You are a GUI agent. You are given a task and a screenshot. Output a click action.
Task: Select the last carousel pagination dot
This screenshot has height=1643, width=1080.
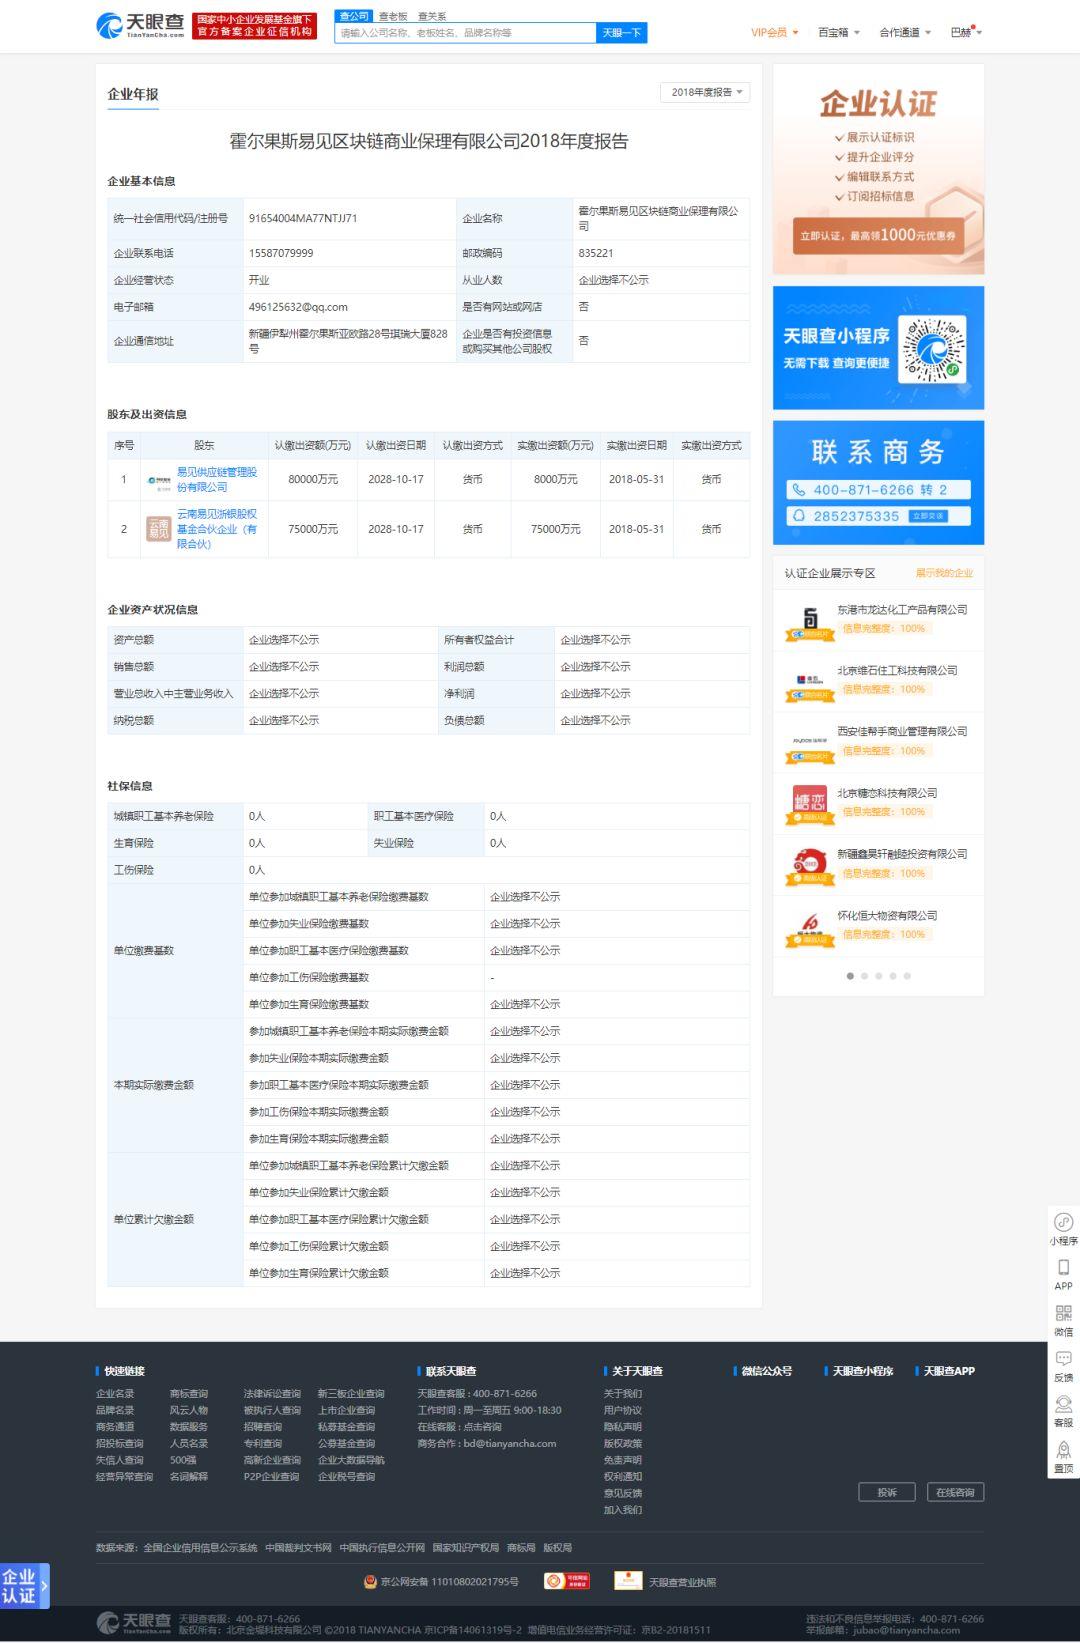907,976
